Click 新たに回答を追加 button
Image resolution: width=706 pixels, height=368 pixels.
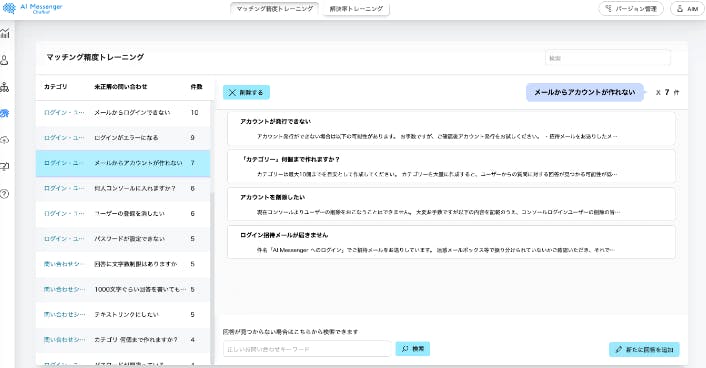coord(644,350)
